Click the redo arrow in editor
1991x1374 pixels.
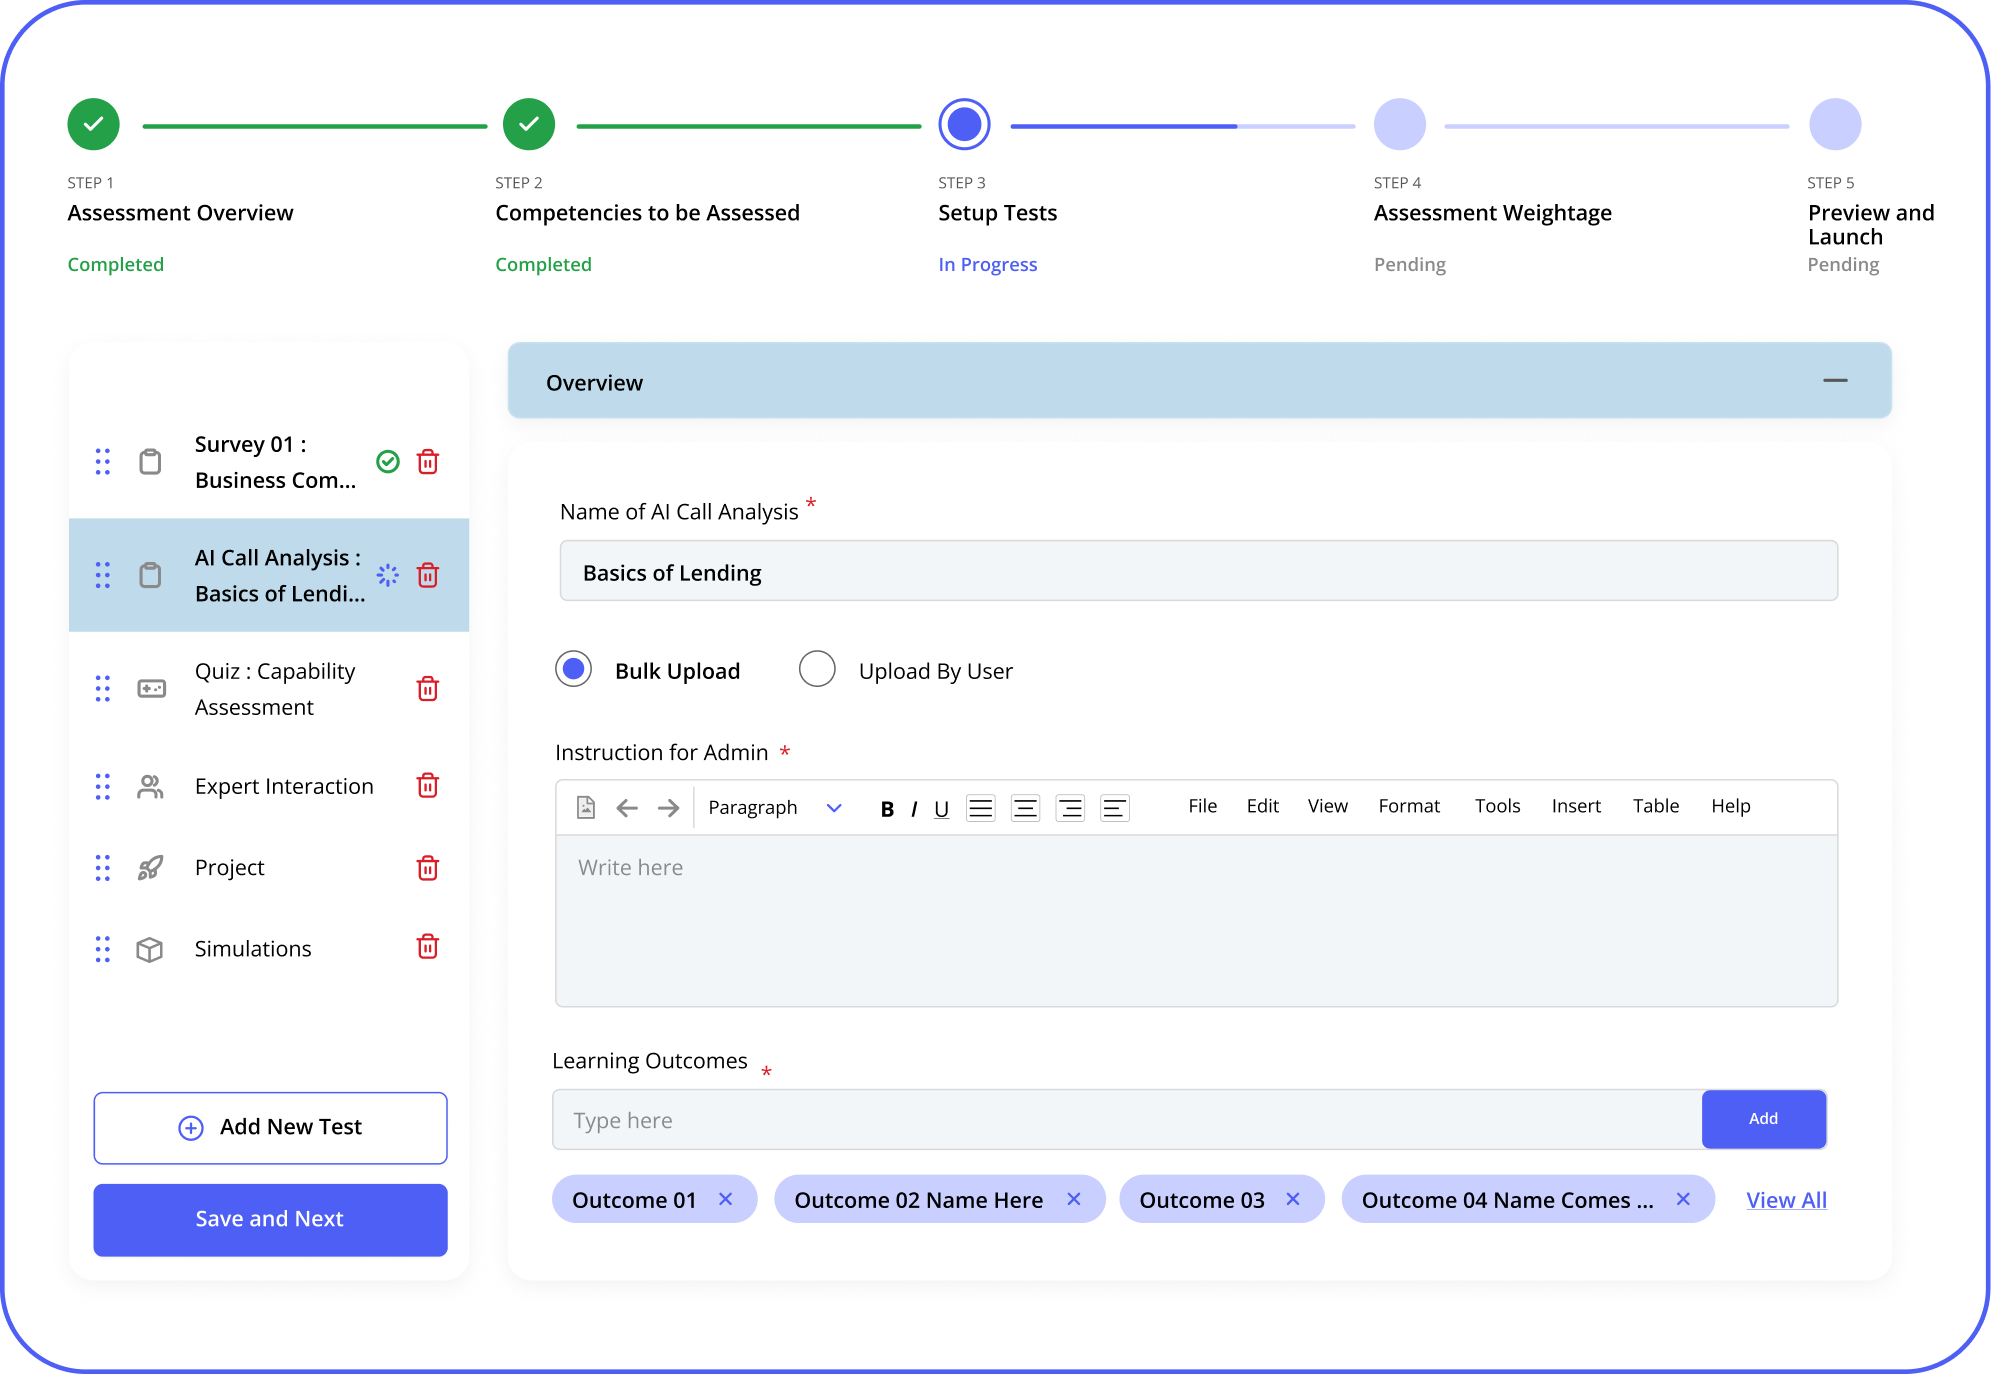point(668,807)
